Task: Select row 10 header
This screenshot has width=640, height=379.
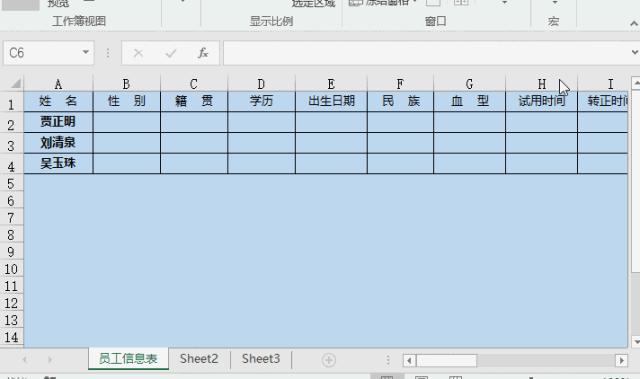Action: pyautogui.click(x=11, y=269)
